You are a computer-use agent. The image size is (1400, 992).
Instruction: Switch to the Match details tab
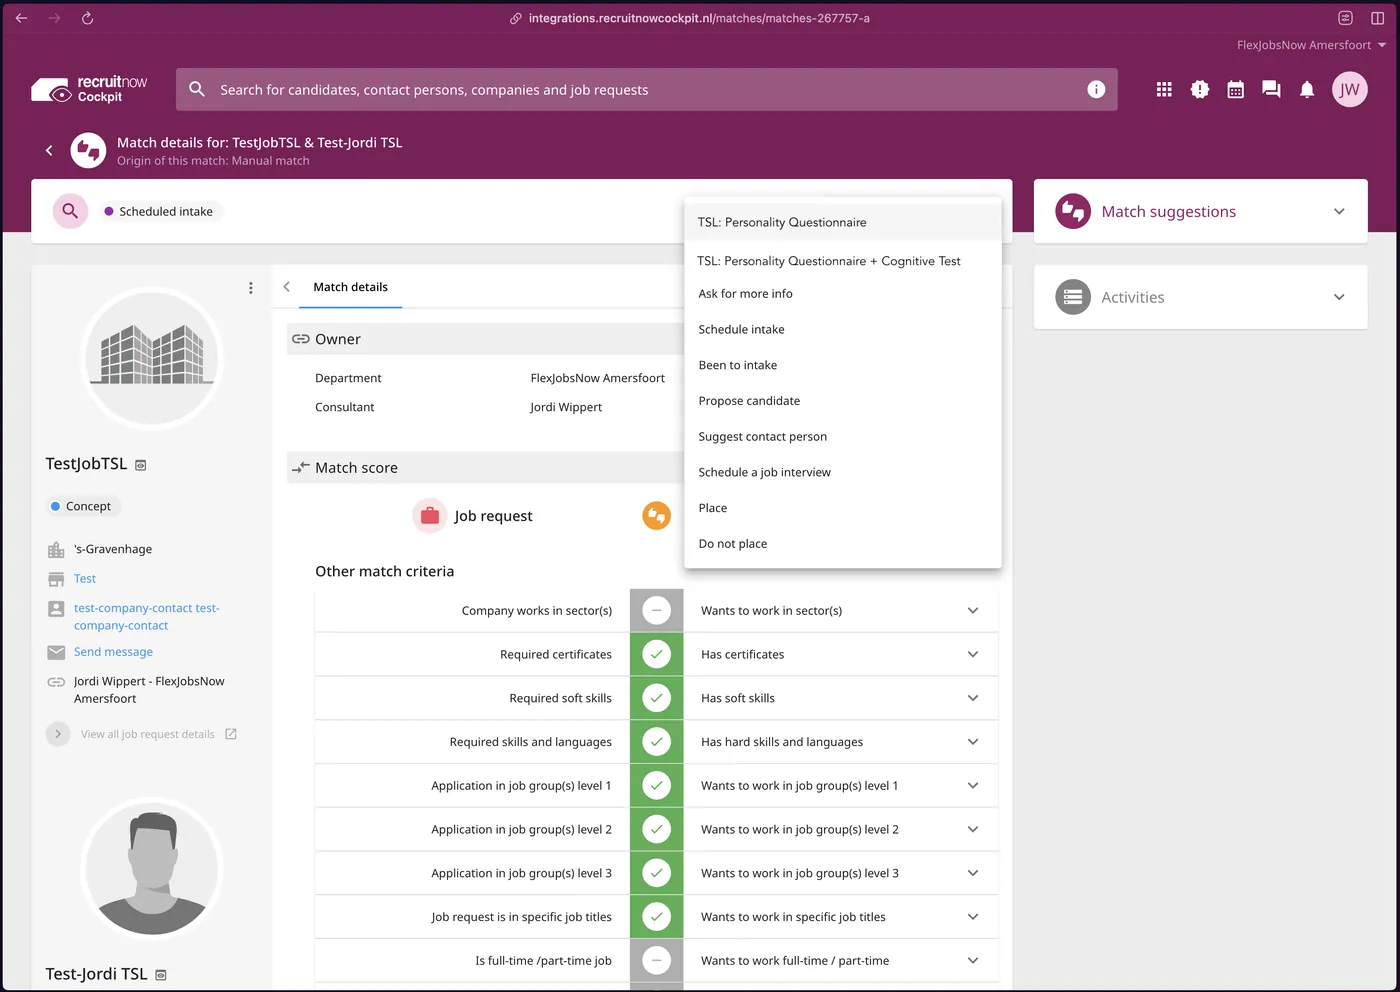350,287
